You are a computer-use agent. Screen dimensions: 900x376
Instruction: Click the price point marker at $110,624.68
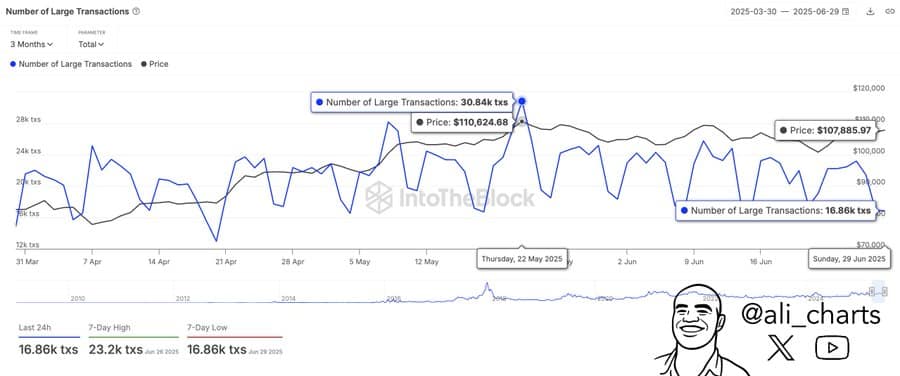click(522, 122)
